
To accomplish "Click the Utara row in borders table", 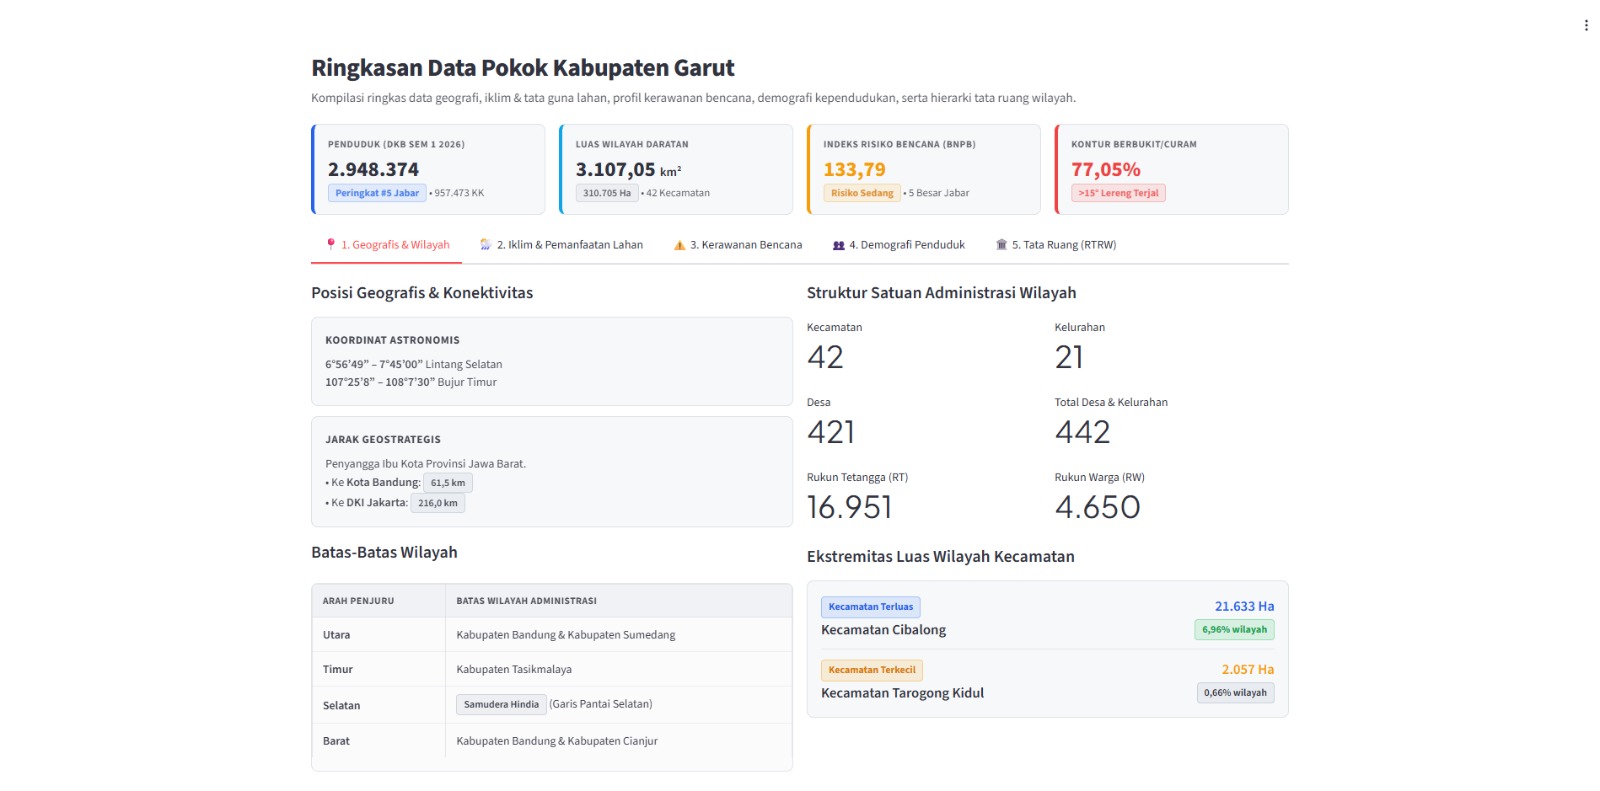I will 552,635.
